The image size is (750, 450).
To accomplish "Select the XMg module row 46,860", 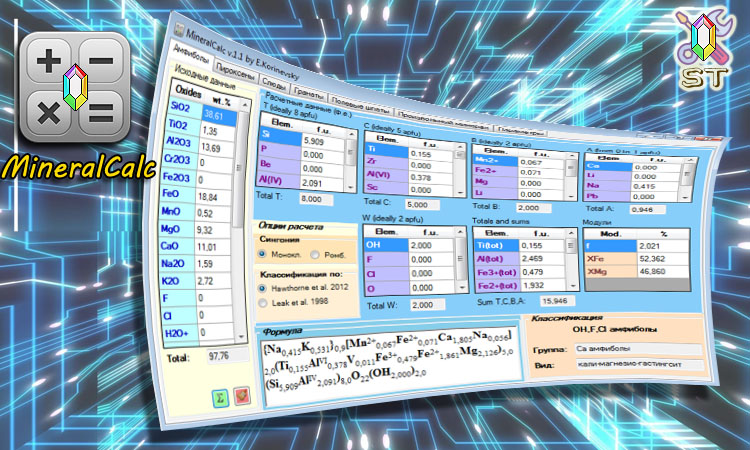I will click(x=637, y=272).
